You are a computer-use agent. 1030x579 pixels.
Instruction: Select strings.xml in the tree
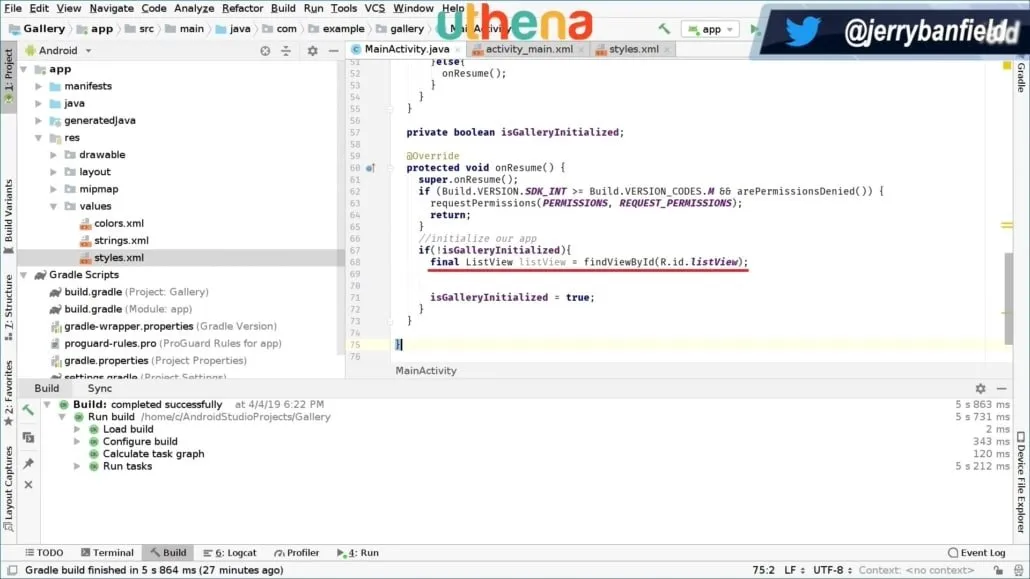121,241
